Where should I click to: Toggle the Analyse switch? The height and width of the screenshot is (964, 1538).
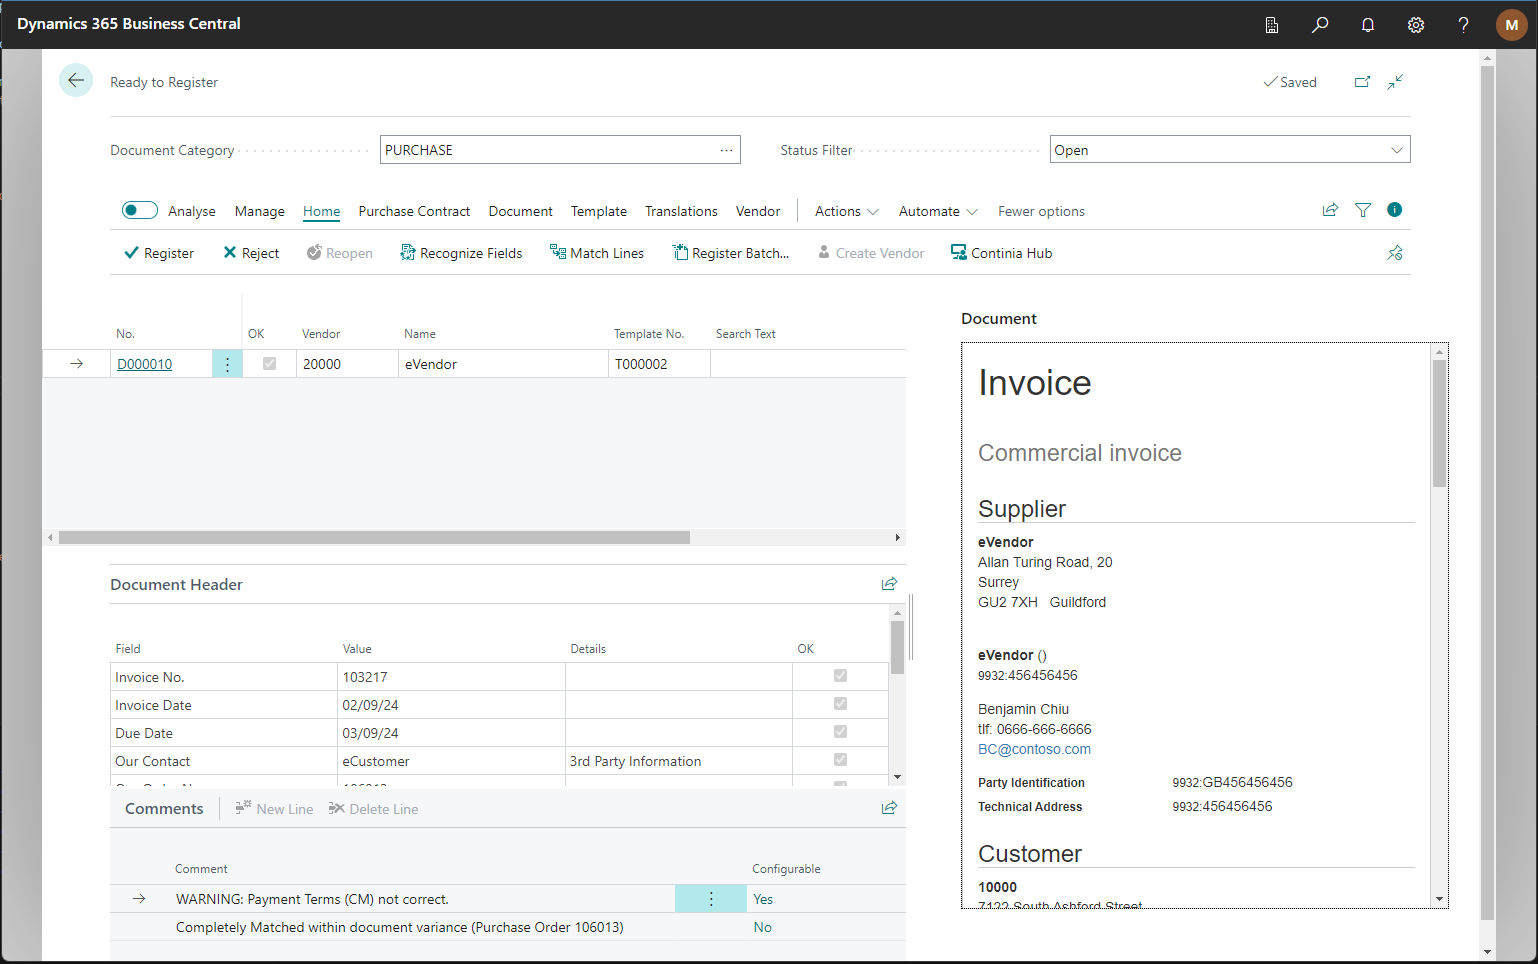[x=140, y=210]
